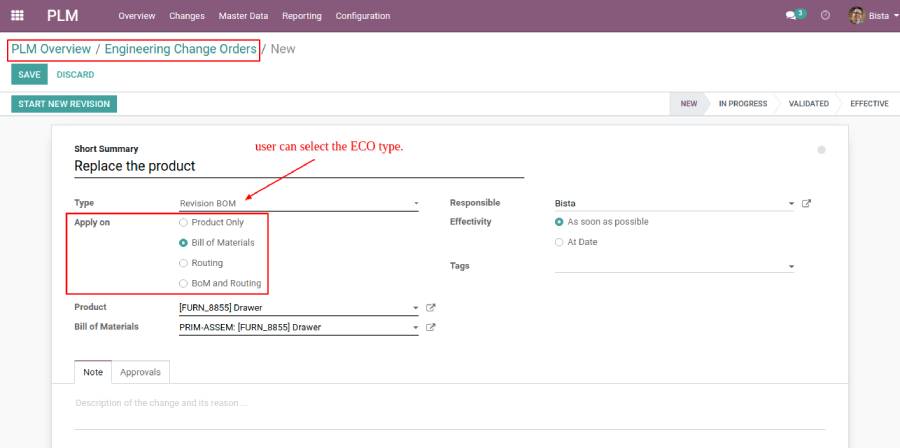Viewport: 900px width, 448px height.
Task: Switch to the Approvals tab
Action: coord(140,372)
